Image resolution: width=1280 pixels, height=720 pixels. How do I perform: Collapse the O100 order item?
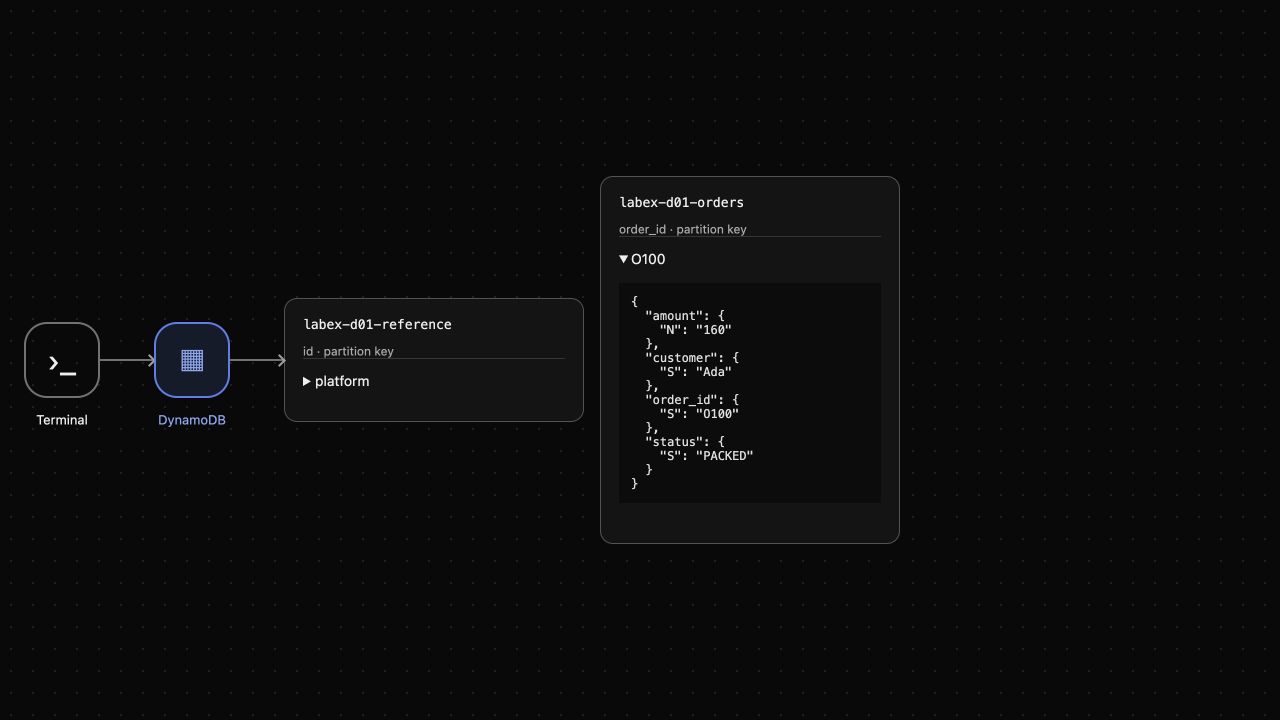click(750, 259)
